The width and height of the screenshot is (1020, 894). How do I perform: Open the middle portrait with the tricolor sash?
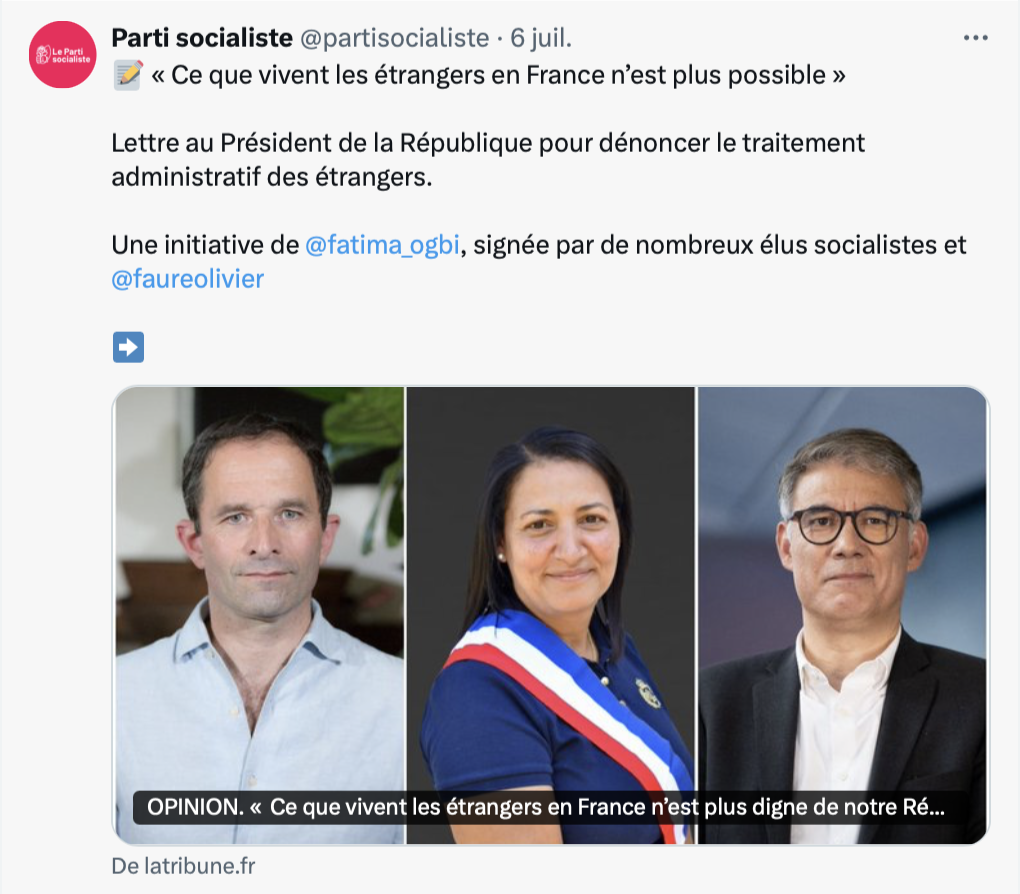coord(550,615)
